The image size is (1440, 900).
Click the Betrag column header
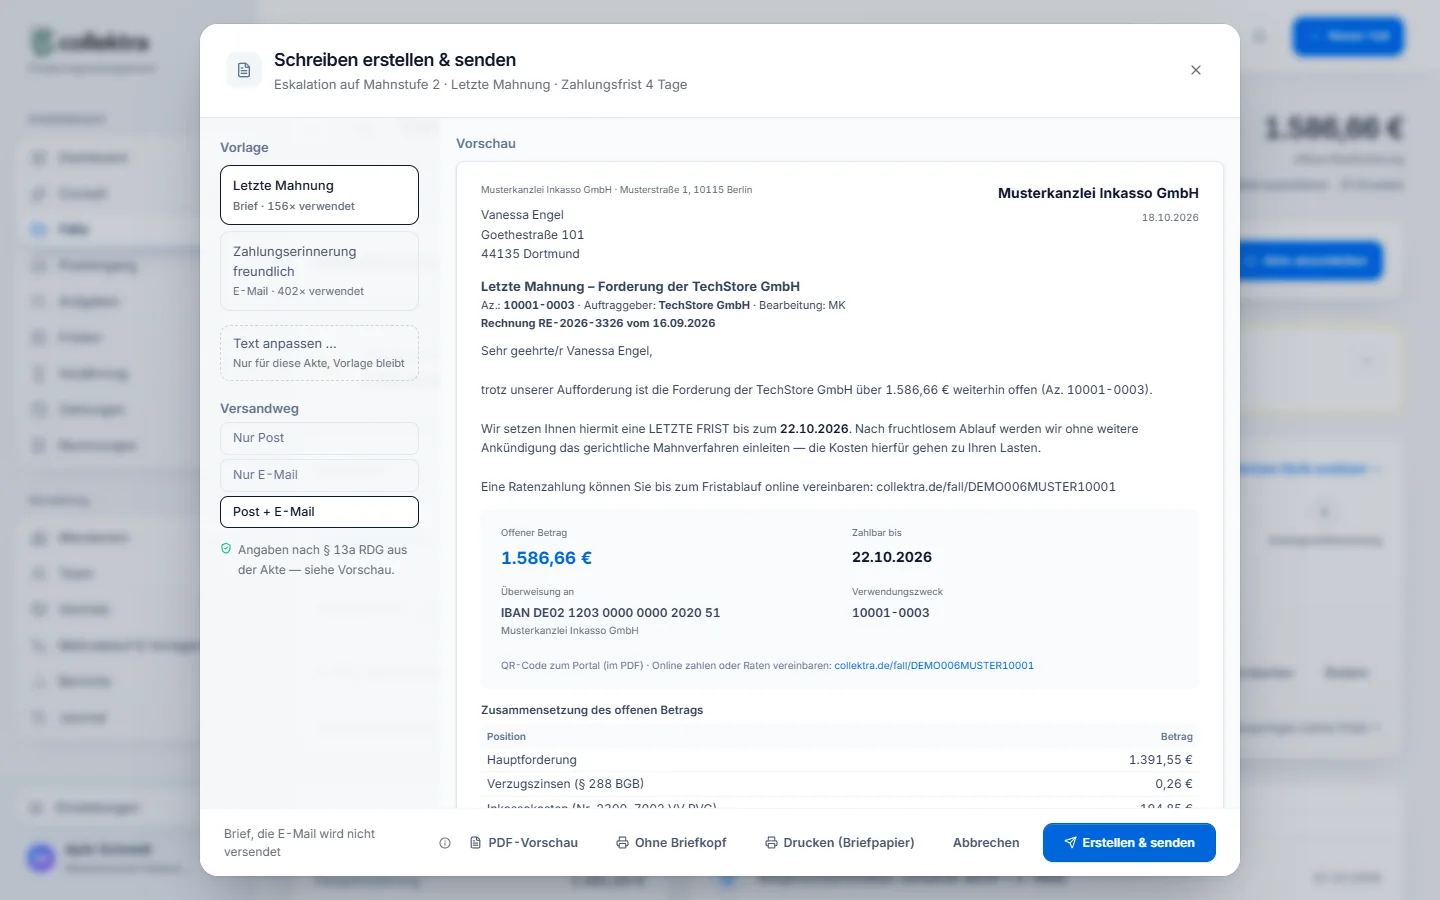(x=1176, y=737)
